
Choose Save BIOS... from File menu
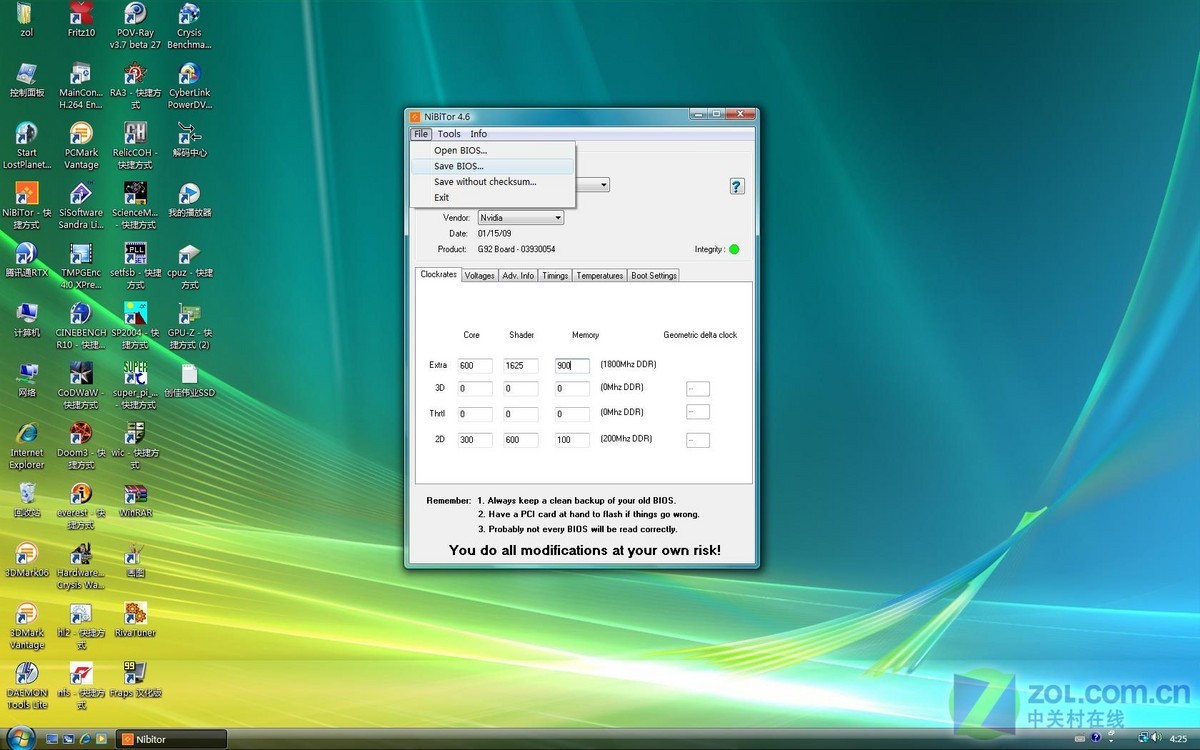[x=492, y=166]
